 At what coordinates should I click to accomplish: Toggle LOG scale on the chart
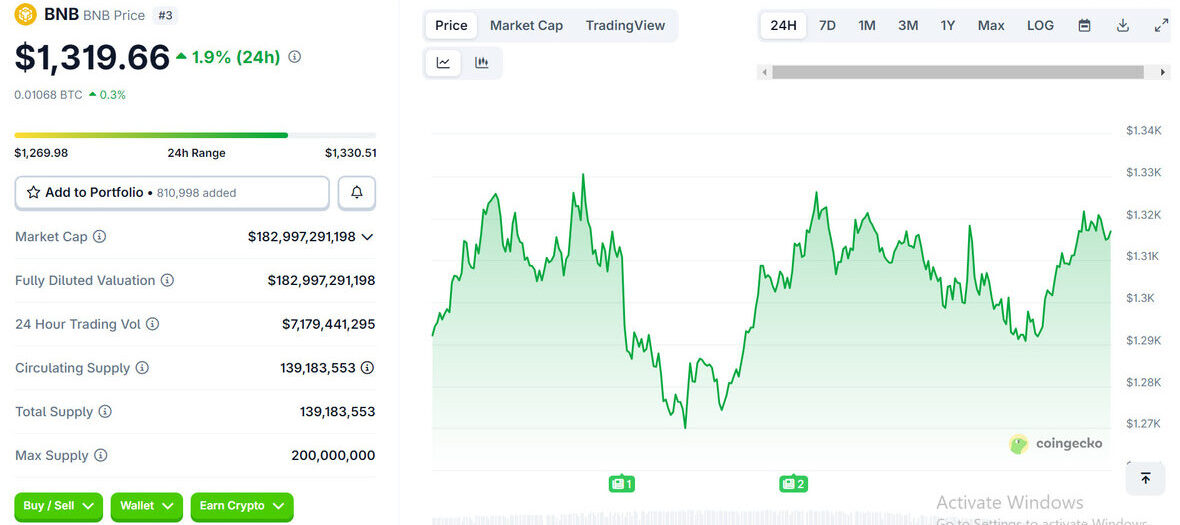1040,26
